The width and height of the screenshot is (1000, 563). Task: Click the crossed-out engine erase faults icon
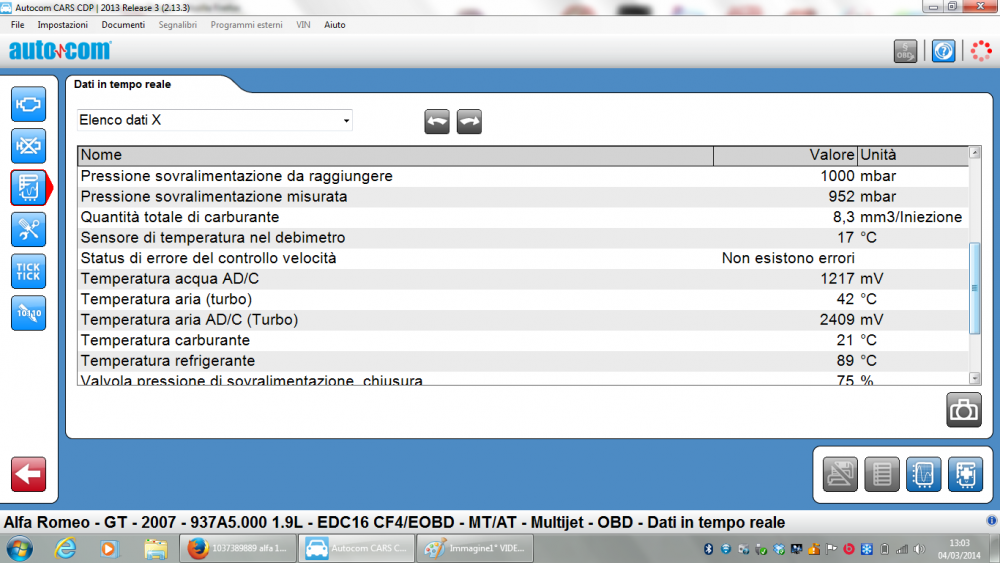(28, 146)
